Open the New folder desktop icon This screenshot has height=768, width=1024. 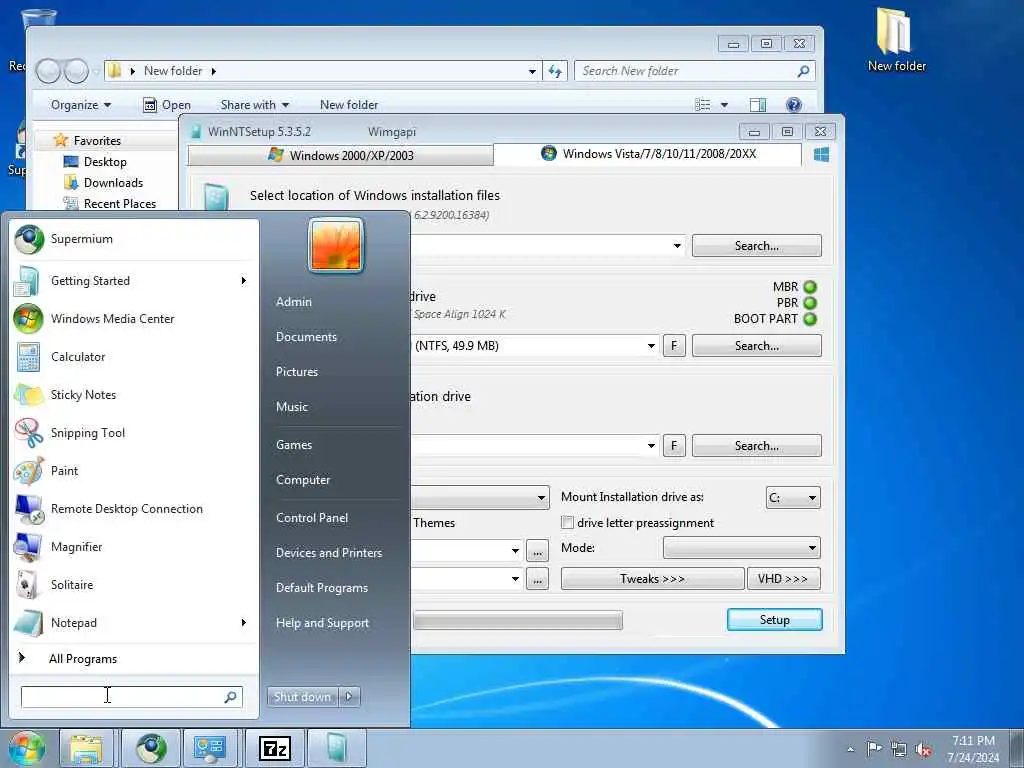(x=896, y=39)
